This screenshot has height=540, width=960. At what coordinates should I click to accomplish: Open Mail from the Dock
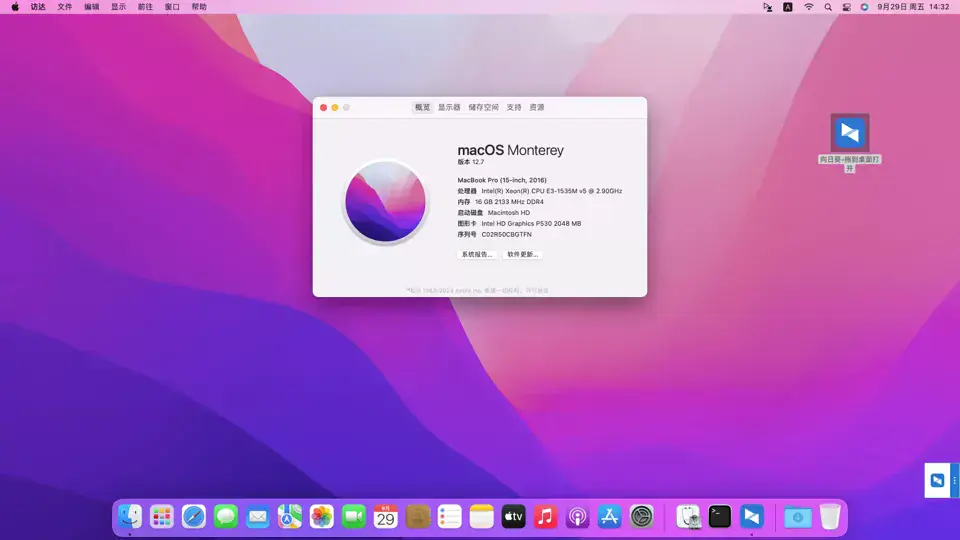tap(258, 517)
